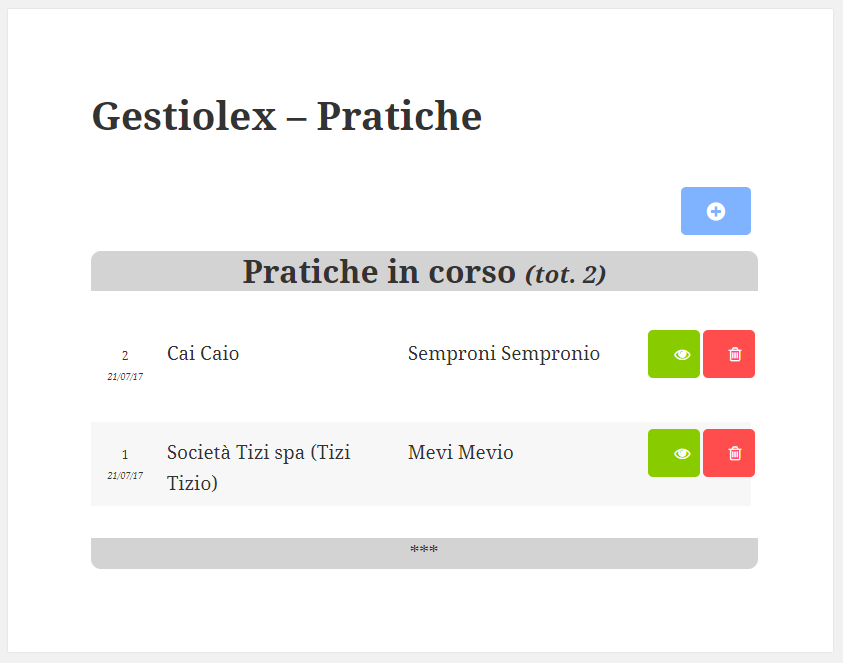The height and width of the screenshot is (663, 843).
Task: Open the Gestiolex – Pratiche page title
Action: pos(286,116)
